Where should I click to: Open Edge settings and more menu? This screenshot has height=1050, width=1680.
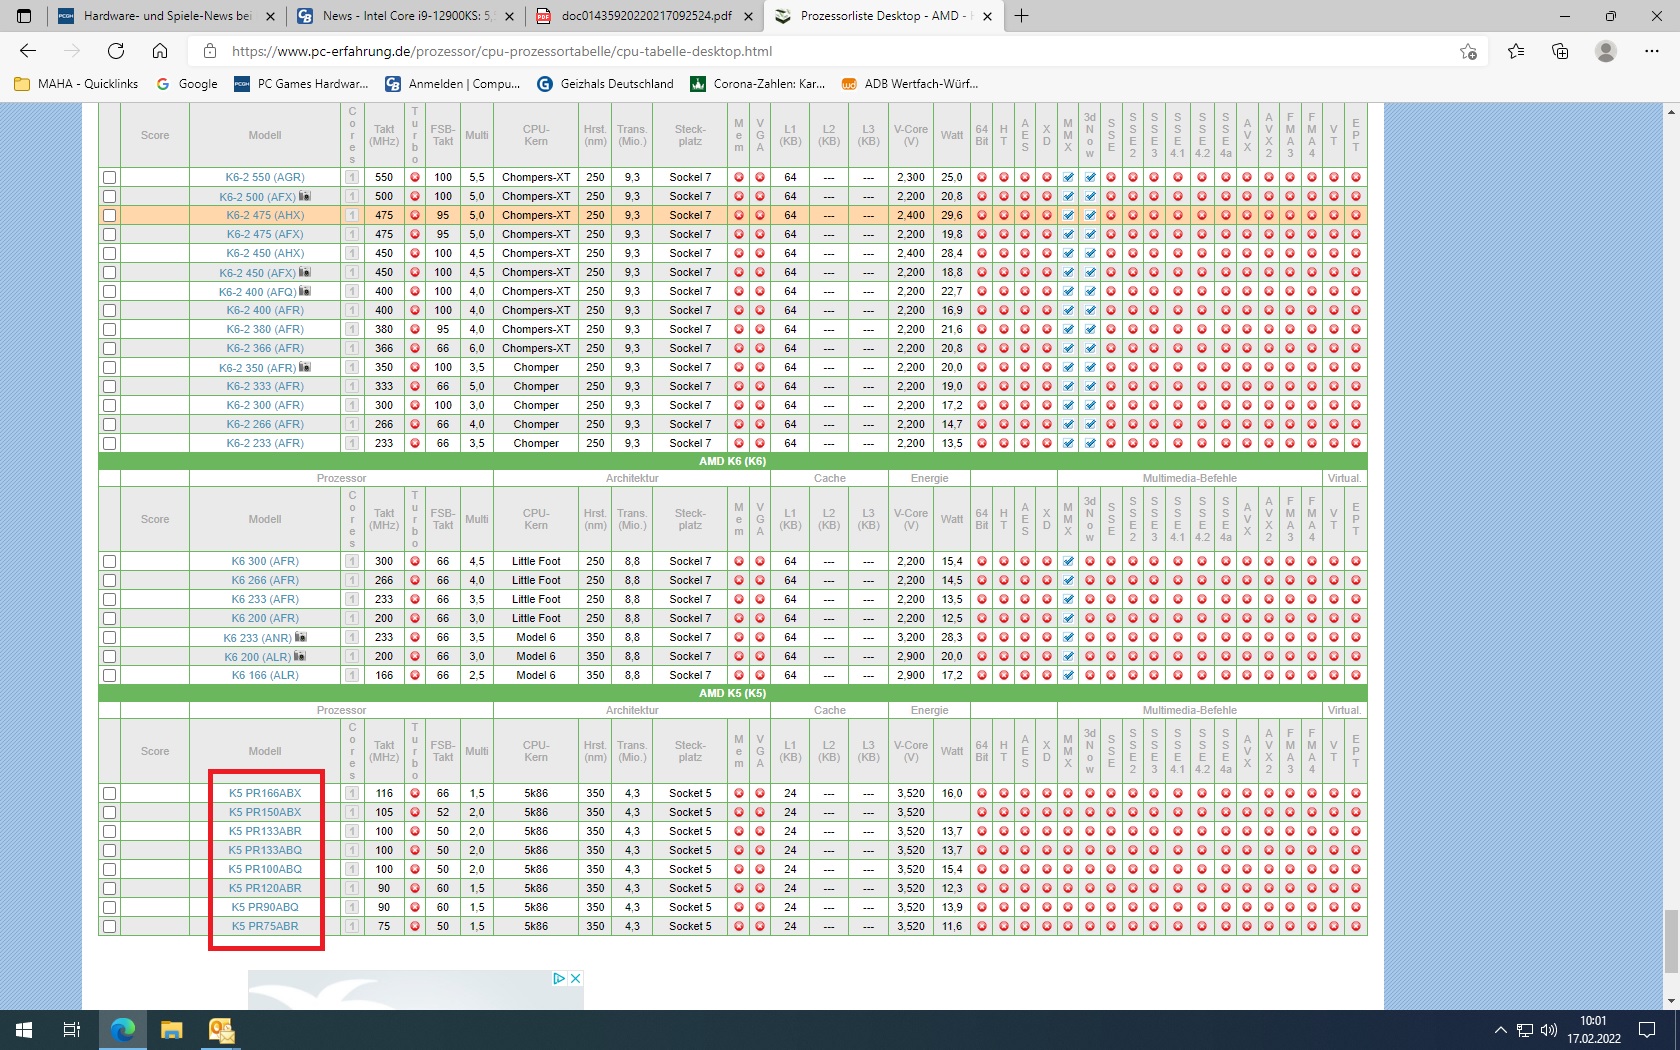[1651, 51]
